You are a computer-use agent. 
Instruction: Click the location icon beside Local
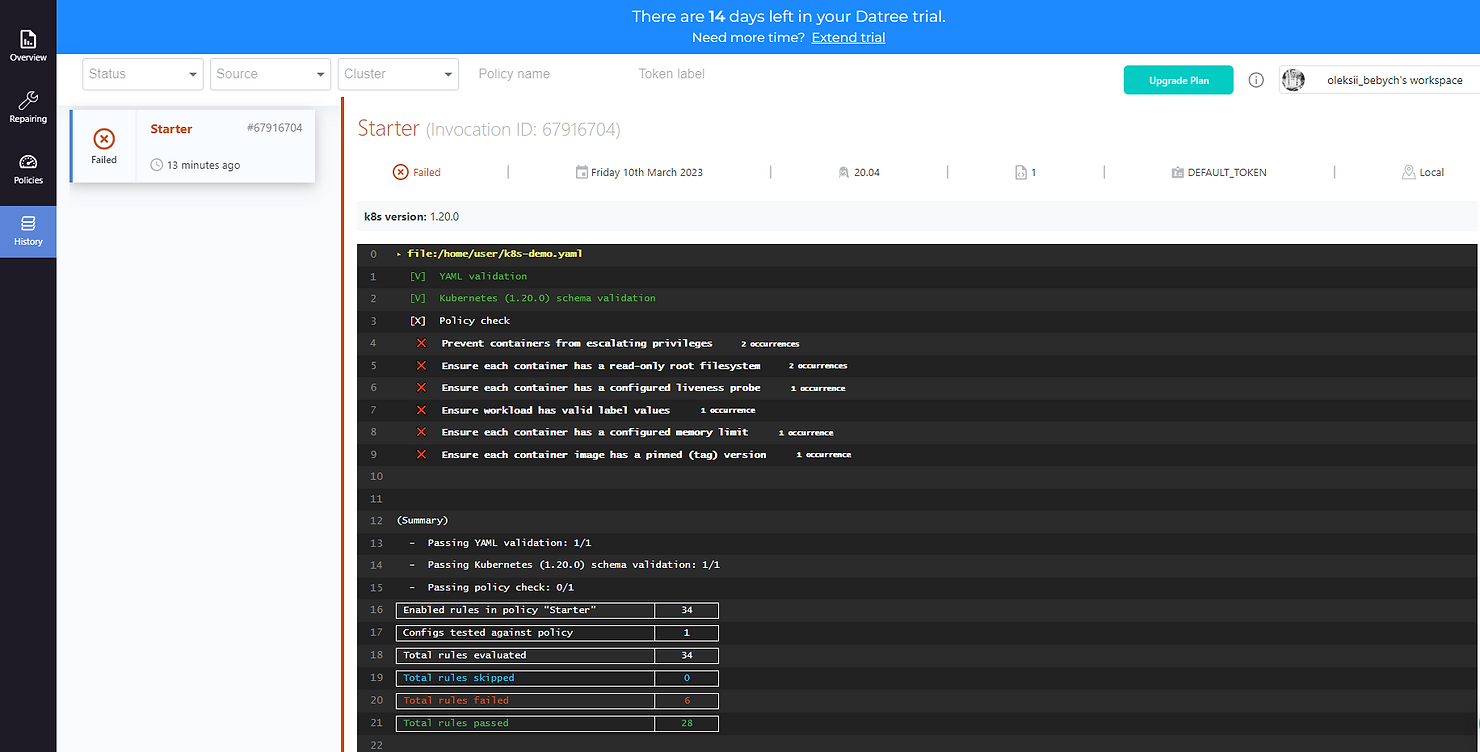point(1408,172)
